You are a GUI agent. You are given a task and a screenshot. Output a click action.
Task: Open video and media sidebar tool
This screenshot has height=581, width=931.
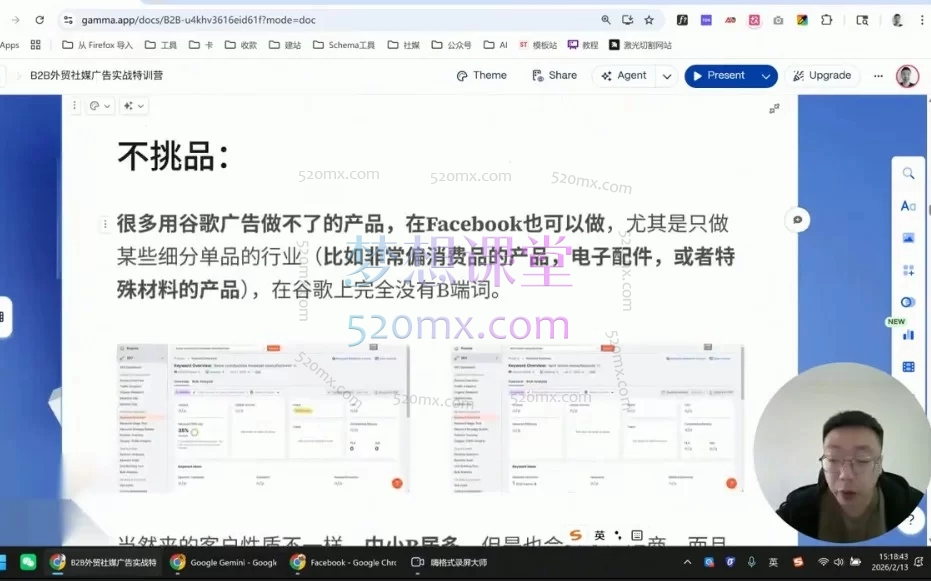pos(908,367)
